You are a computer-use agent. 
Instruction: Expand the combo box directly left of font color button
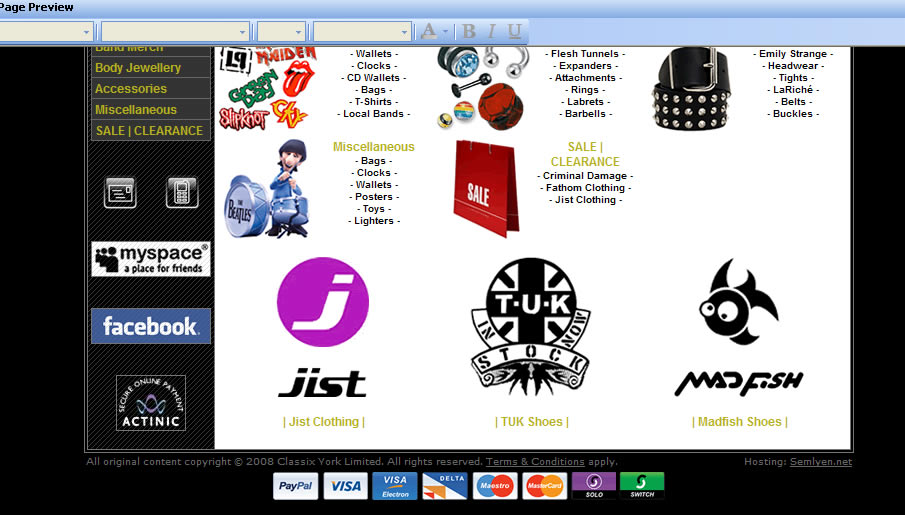pyautogui.click(x=404, y=31)
